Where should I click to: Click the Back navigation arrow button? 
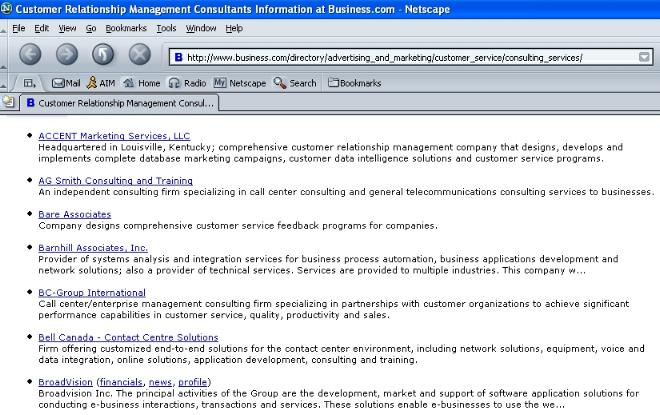[x=30, y=54]
